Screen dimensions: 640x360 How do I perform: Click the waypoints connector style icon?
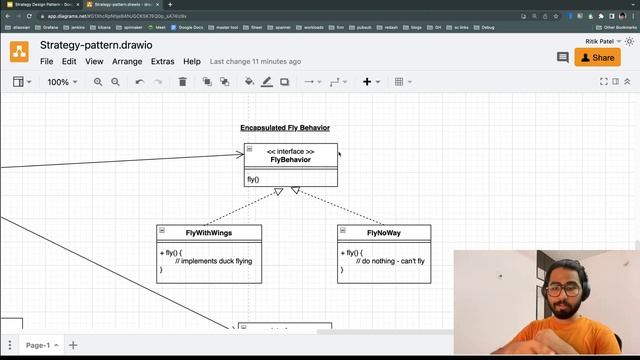pos(335,82)
